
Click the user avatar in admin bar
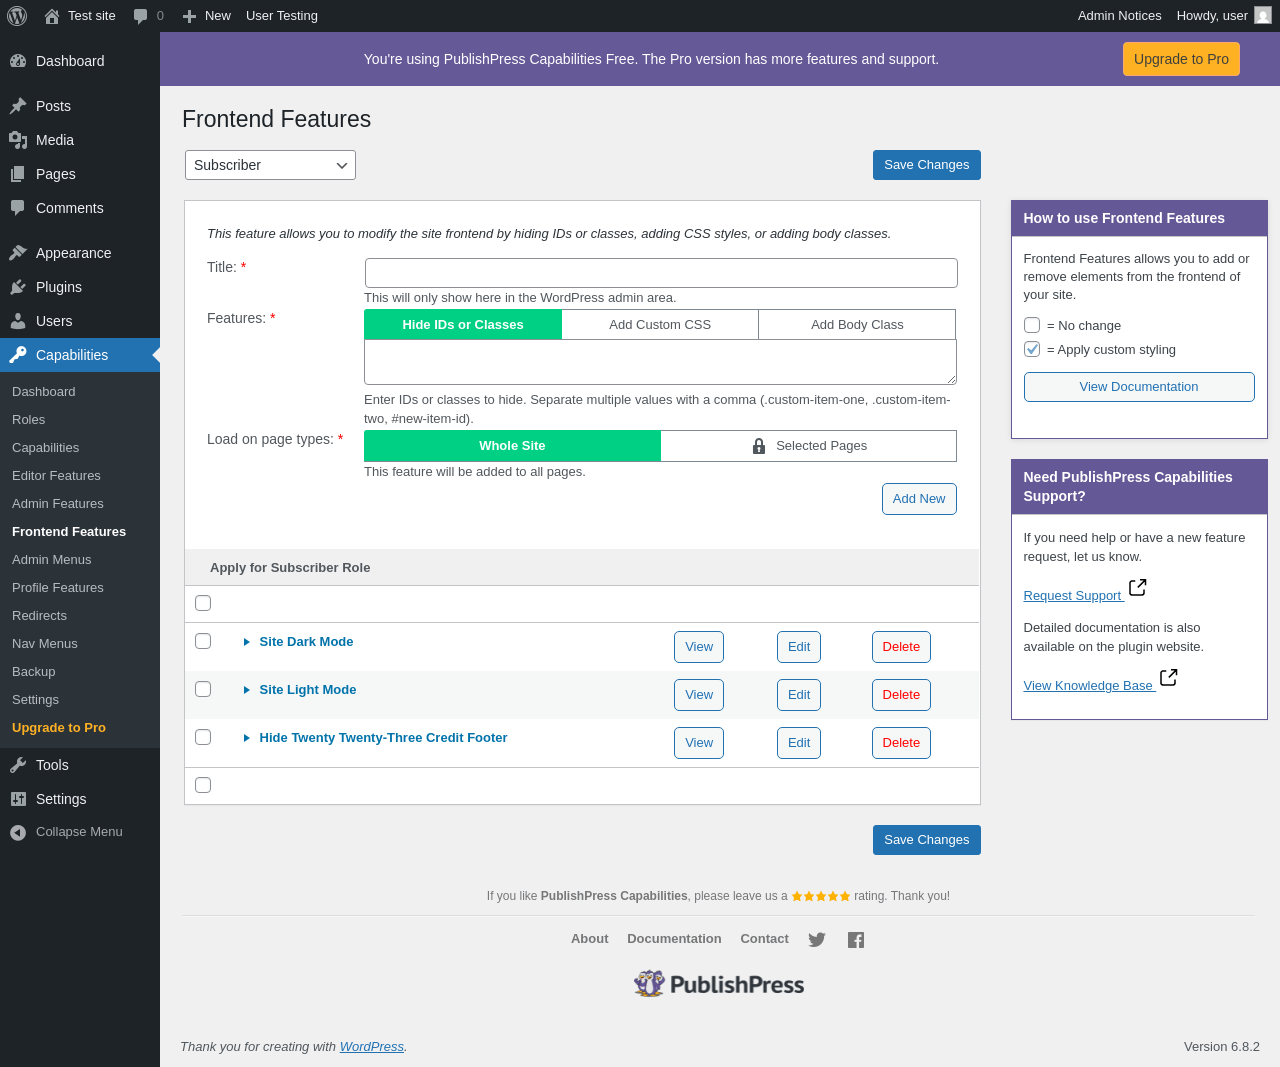(x=1263, y=16)
